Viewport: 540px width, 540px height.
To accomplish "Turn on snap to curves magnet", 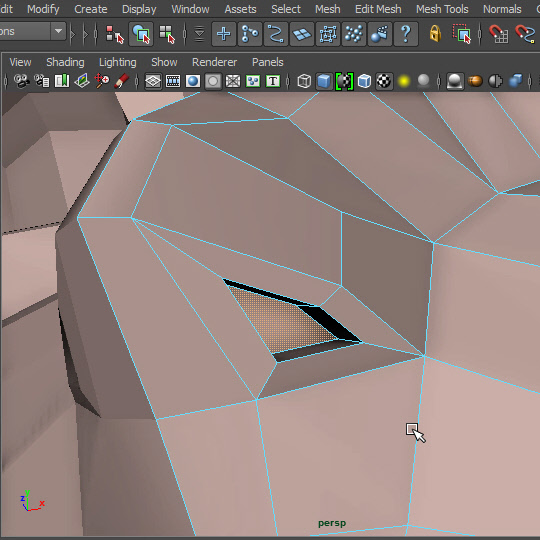I will tap(525, 34).
